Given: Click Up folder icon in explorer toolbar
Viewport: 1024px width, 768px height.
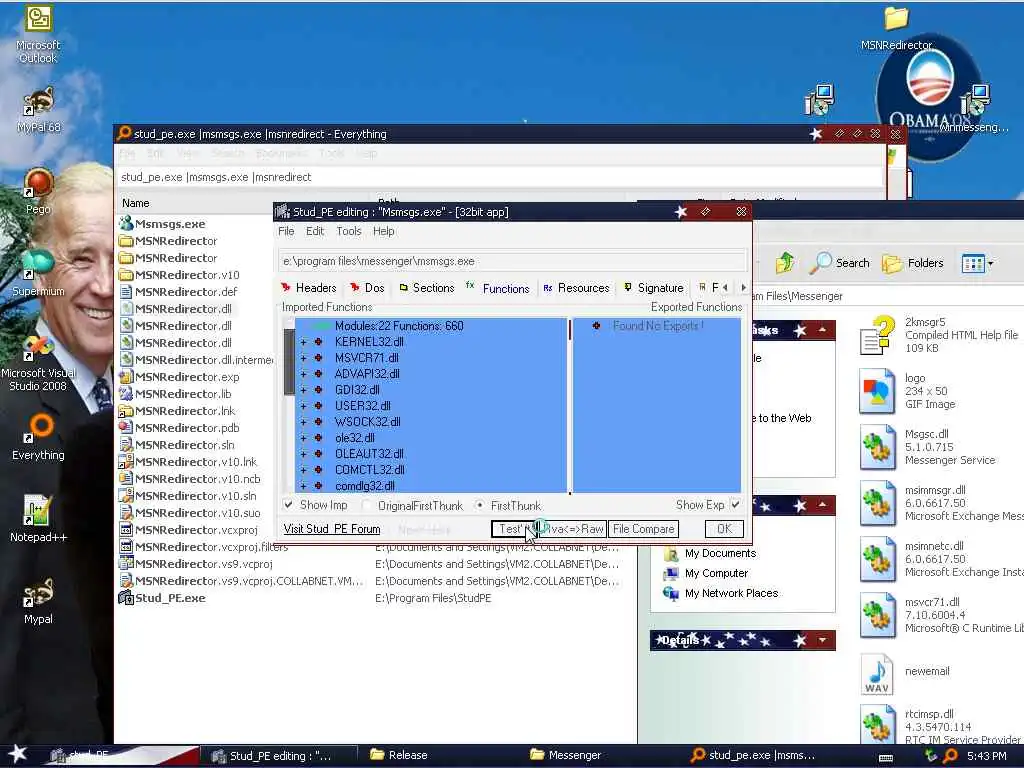Looking at the screenshot, I should point(785,263).
